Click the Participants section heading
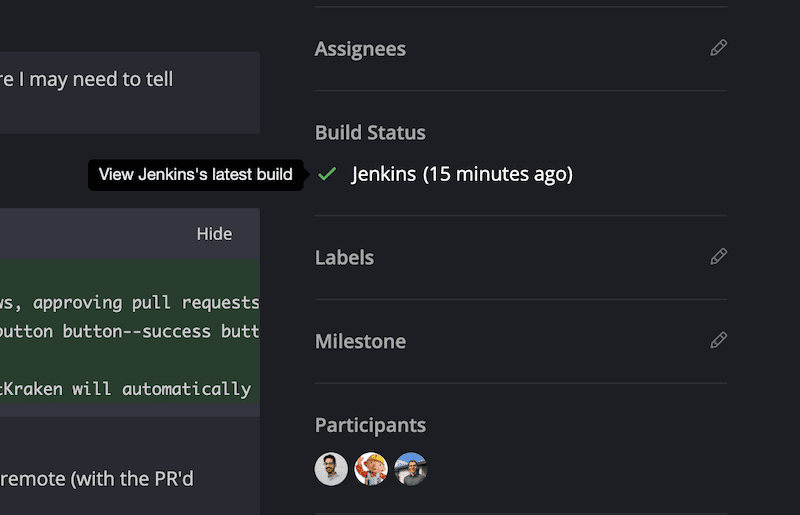This screenshot has width=800, height=515. 370,425
